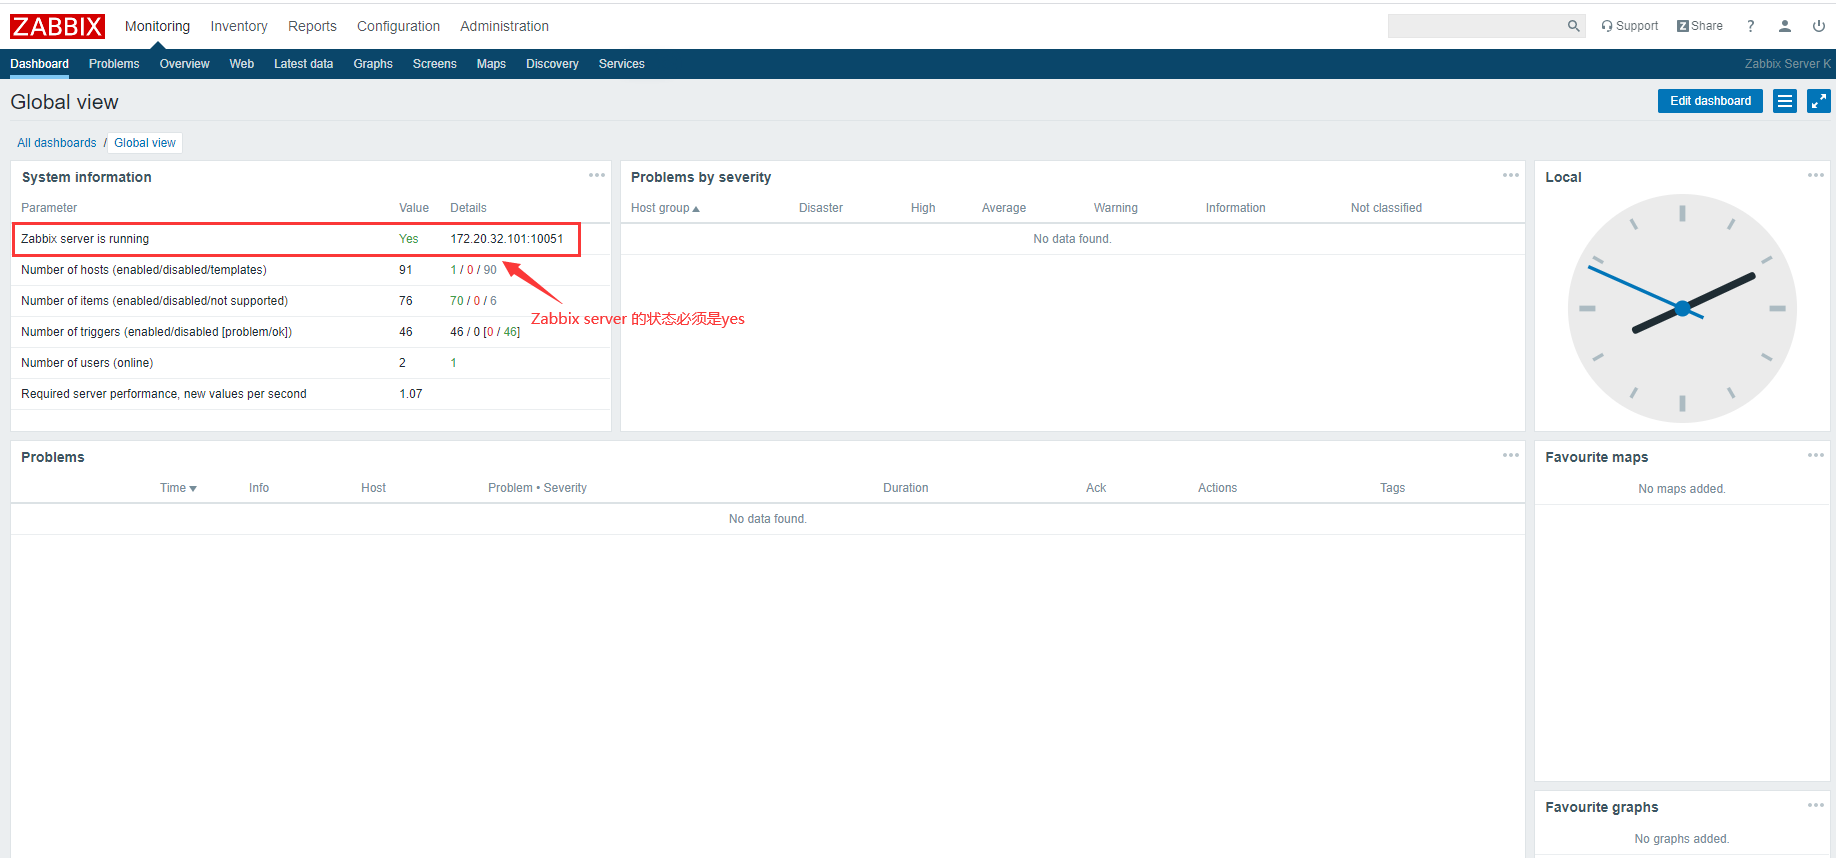1836x858 pixels.
Task: Open Local clock widget menu dots
Action: (x=1816, y=175)
